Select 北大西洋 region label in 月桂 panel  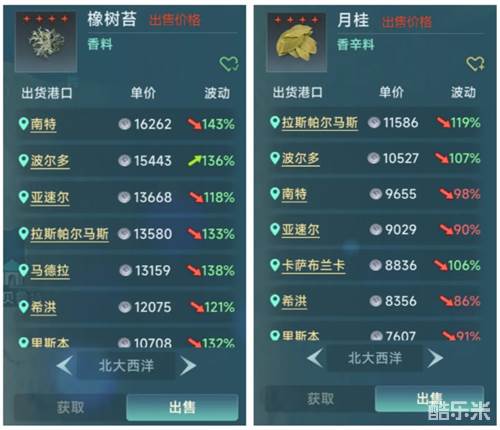pyautogui.click(x=375, y=358)
